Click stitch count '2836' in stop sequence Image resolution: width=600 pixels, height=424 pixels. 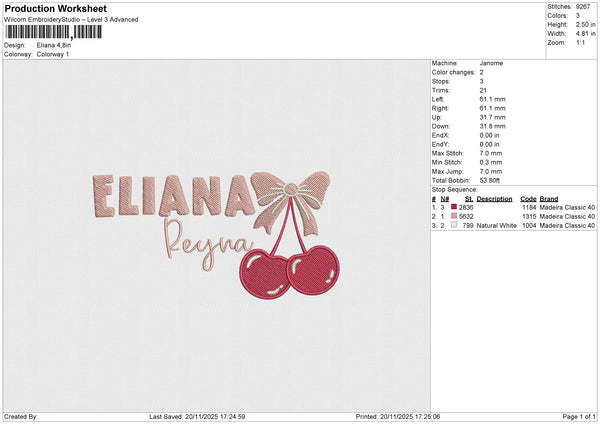coord(466,207)
